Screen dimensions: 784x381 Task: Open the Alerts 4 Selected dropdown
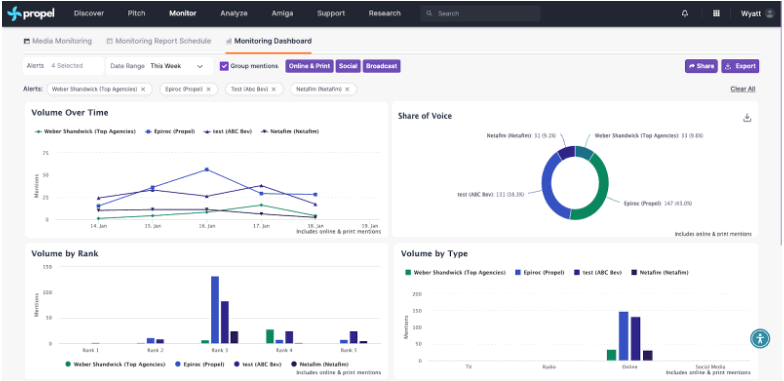coord(64,66)
